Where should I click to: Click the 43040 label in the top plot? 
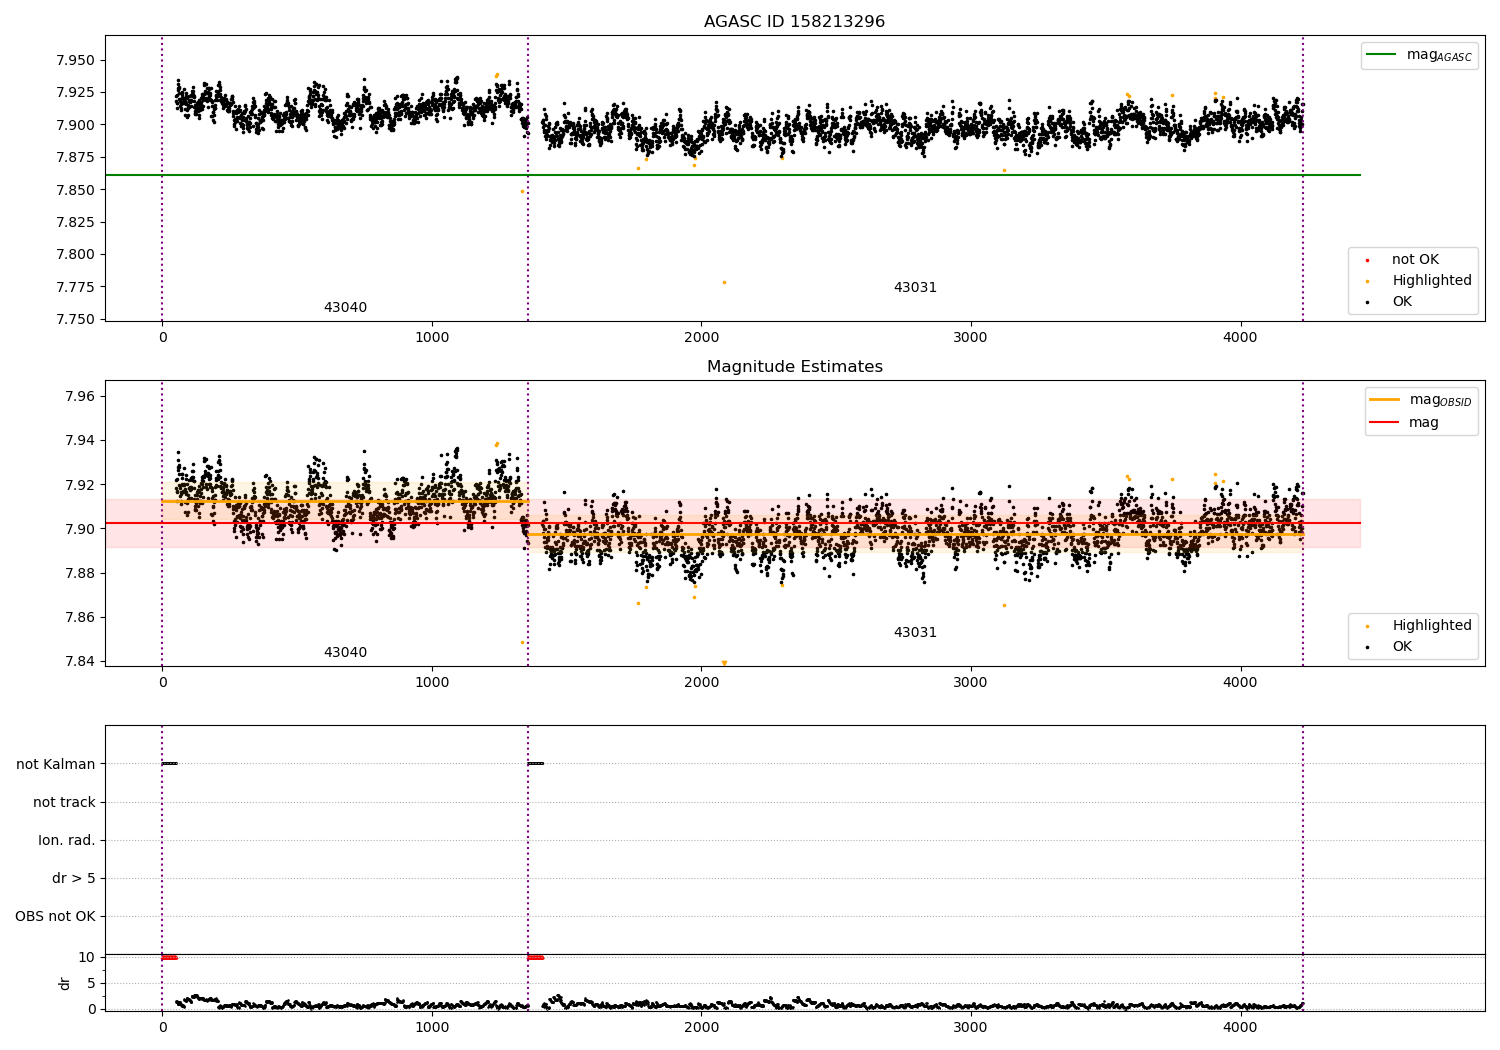click(x=345, y=308)
